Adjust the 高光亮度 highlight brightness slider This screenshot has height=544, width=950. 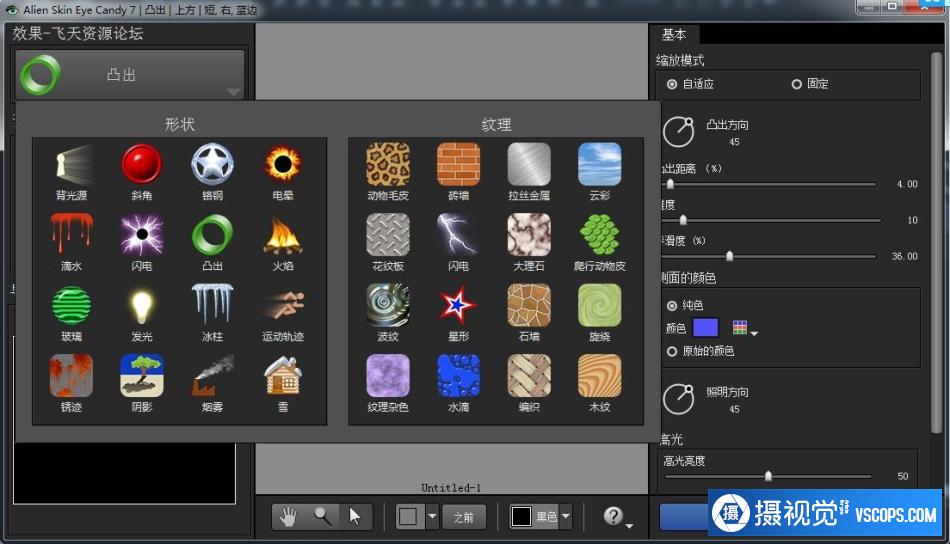(768, 477)
